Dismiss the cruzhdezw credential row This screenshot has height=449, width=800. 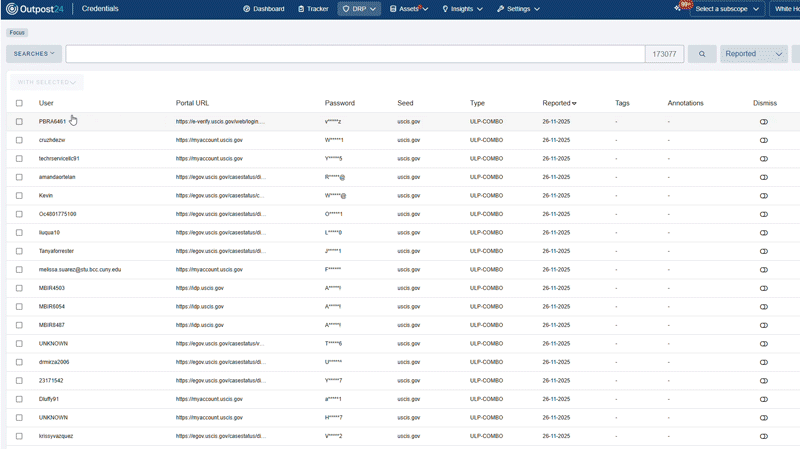(763, 140)
